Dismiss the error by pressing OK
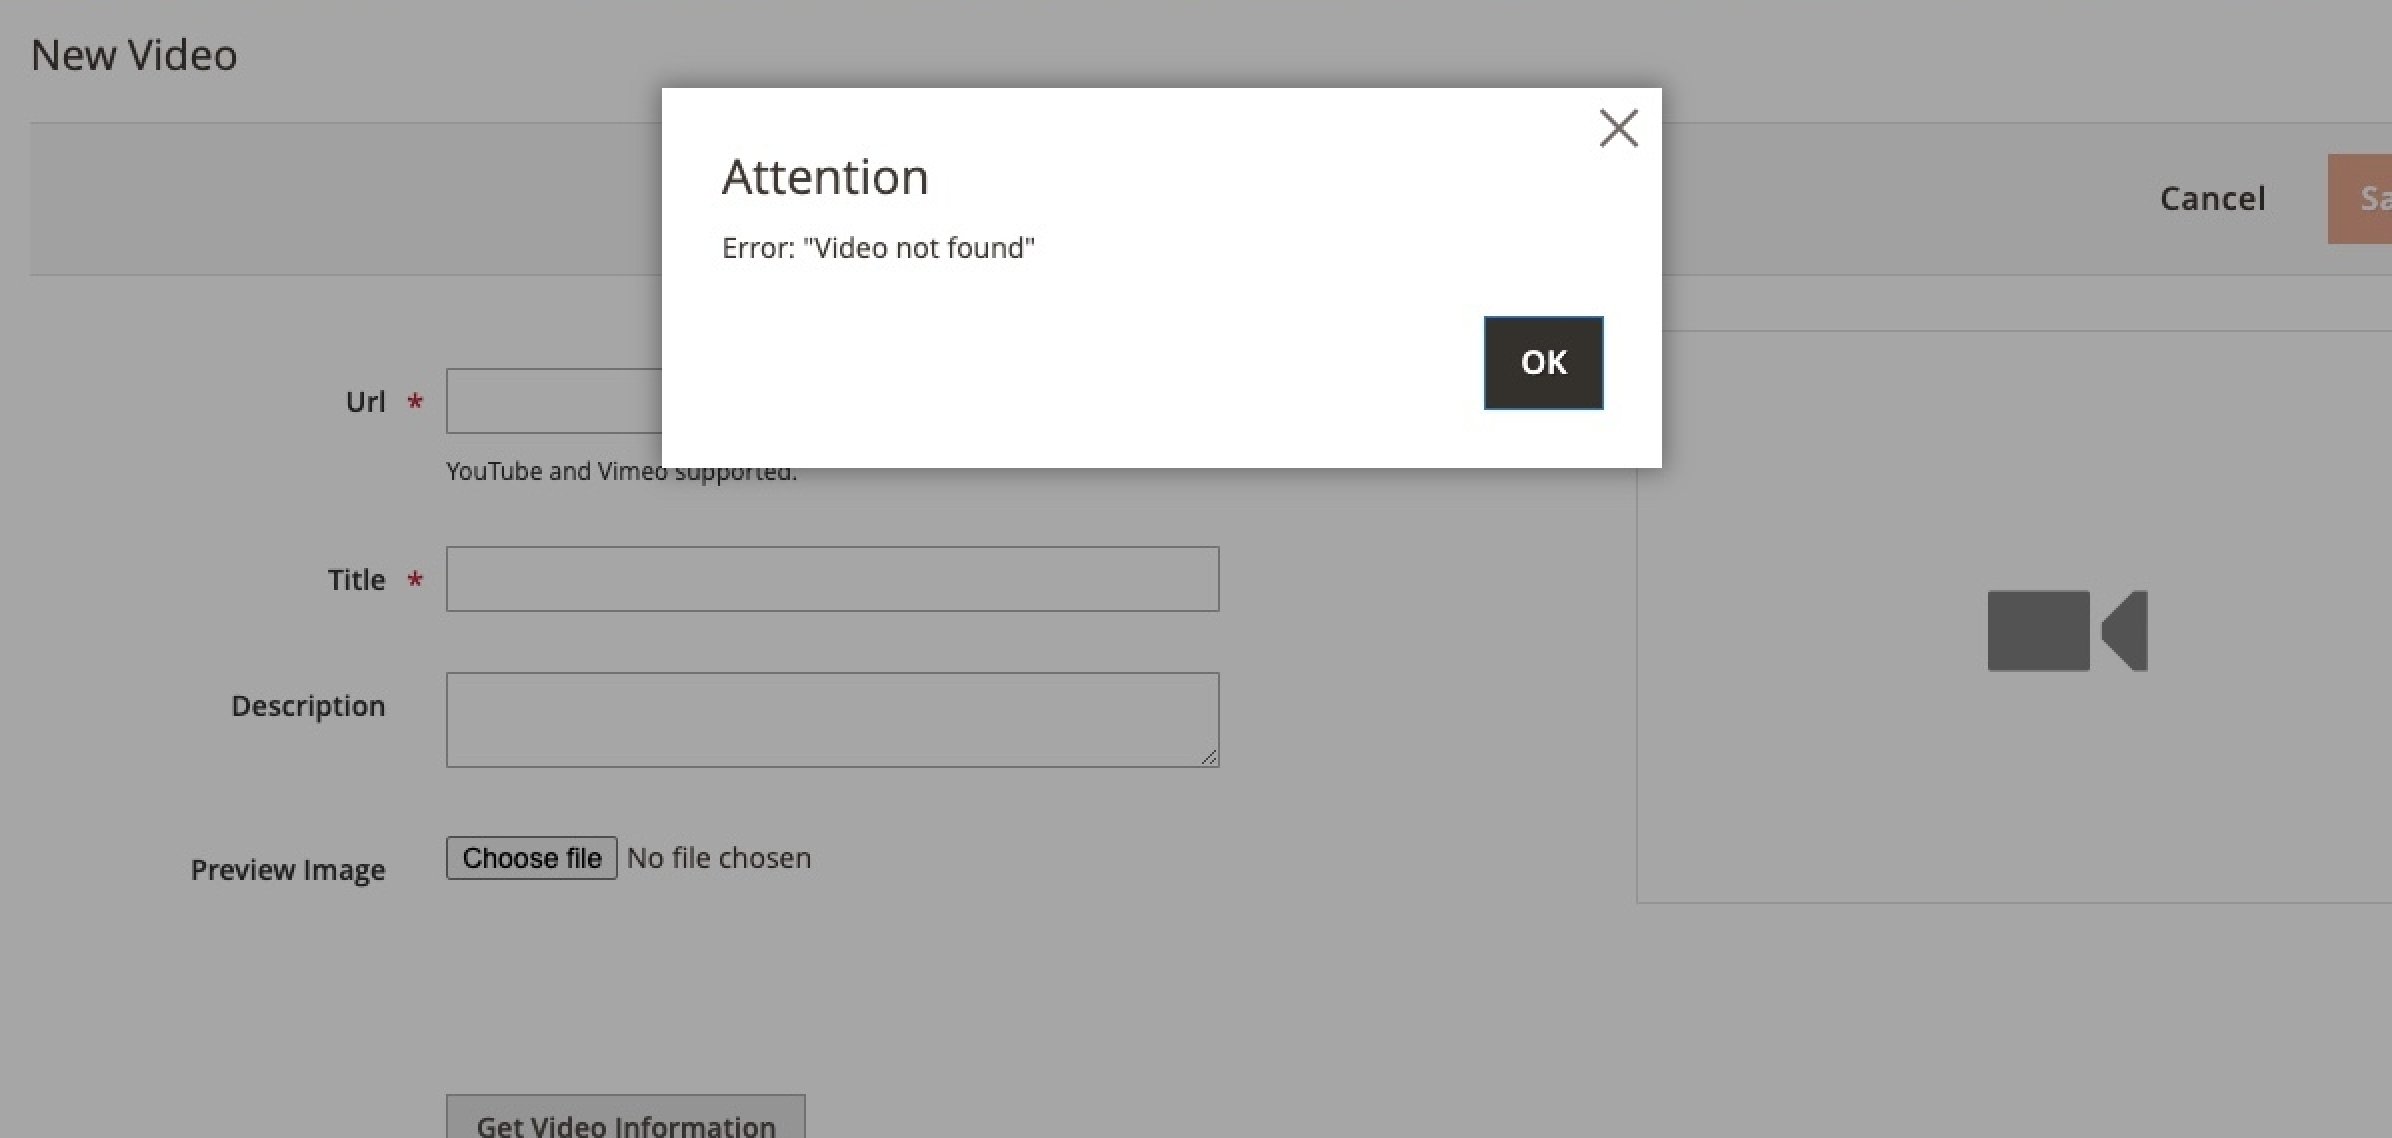This screenshot has height=1138, width=2392. tap(1542, 363)
